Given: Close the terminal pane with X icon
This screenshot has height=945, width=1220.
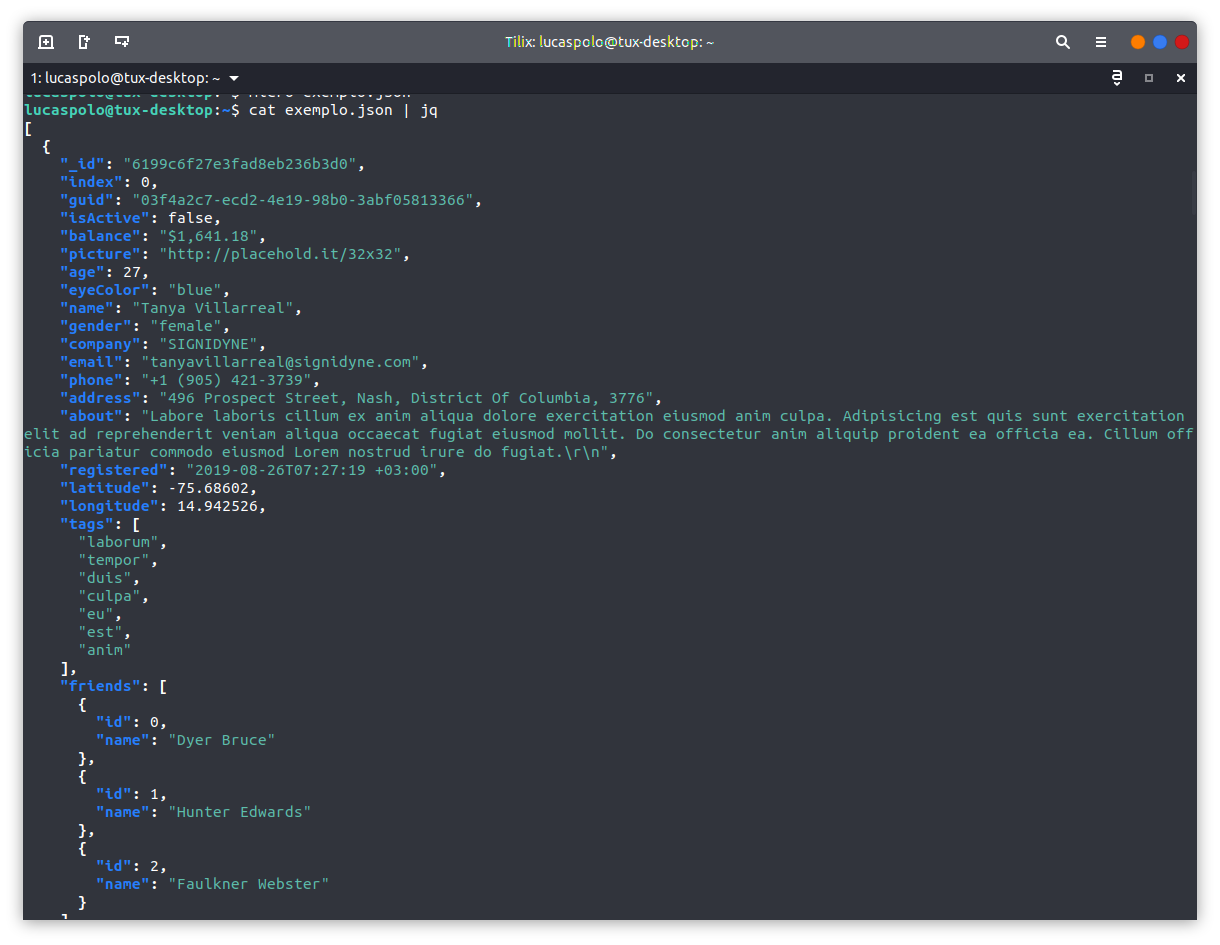Looking at the screenshot, I should pos(1181,78).
